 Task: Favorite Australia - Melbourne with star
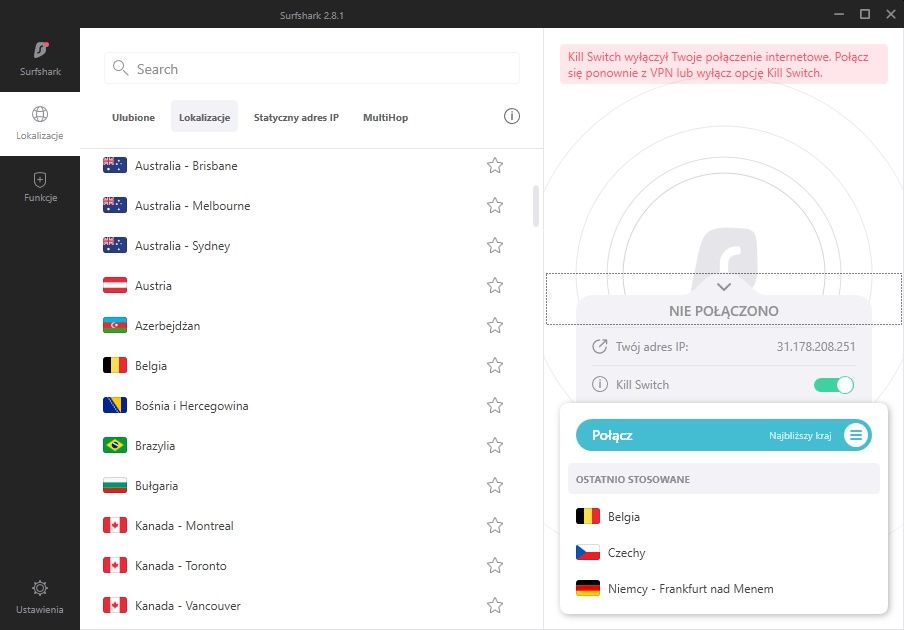coord(495,206)
